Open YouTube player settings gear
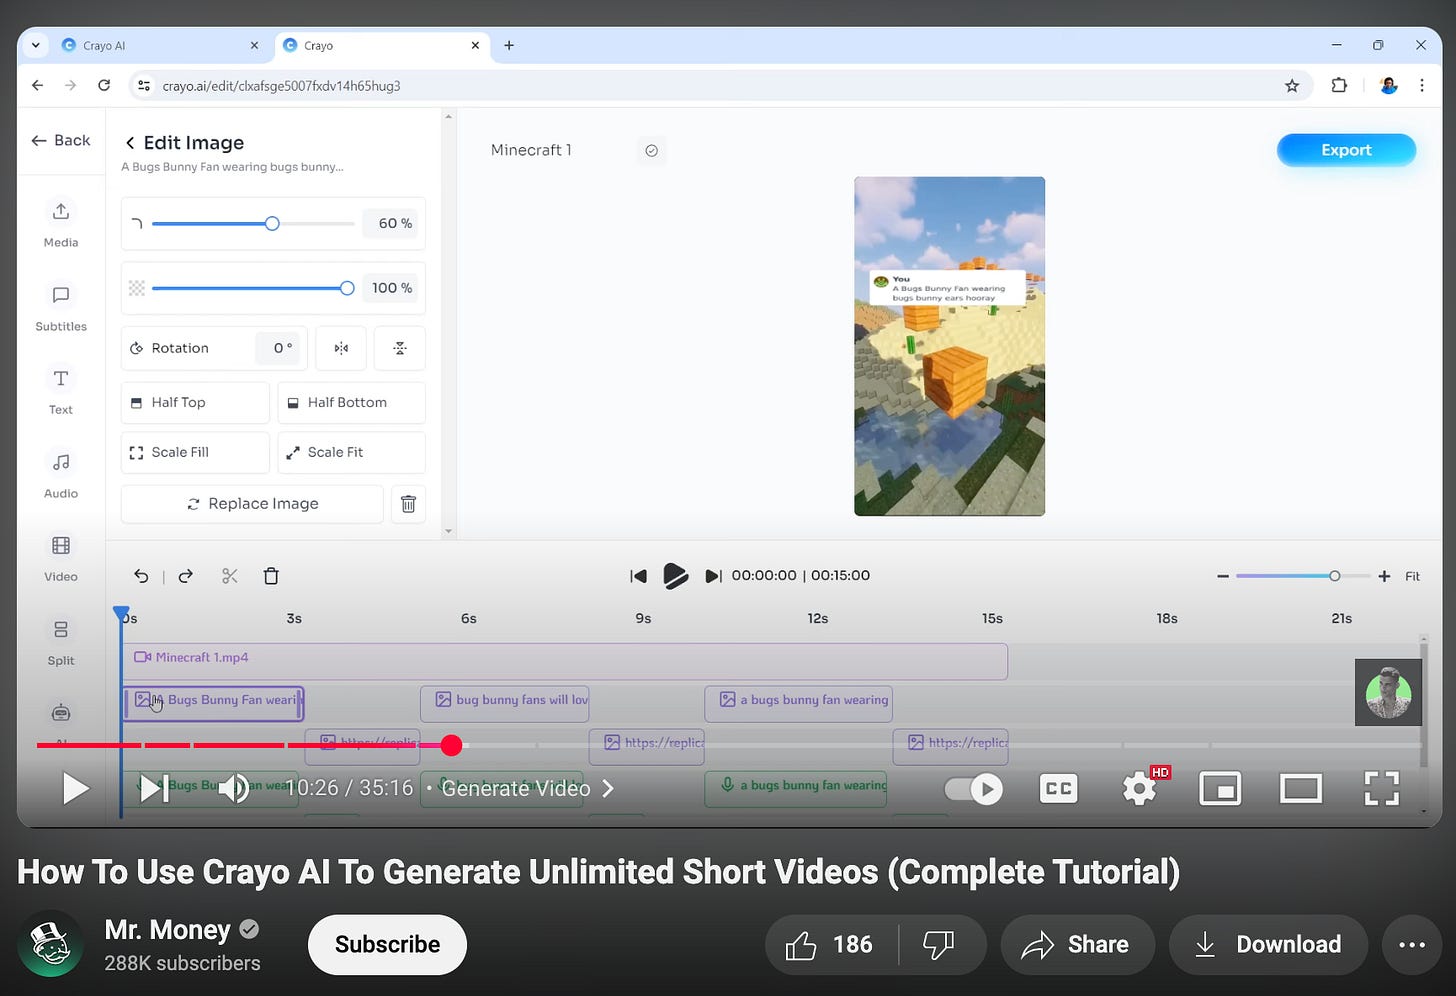The width and height of the screenshot is (1456, 996). point(1140,789)
